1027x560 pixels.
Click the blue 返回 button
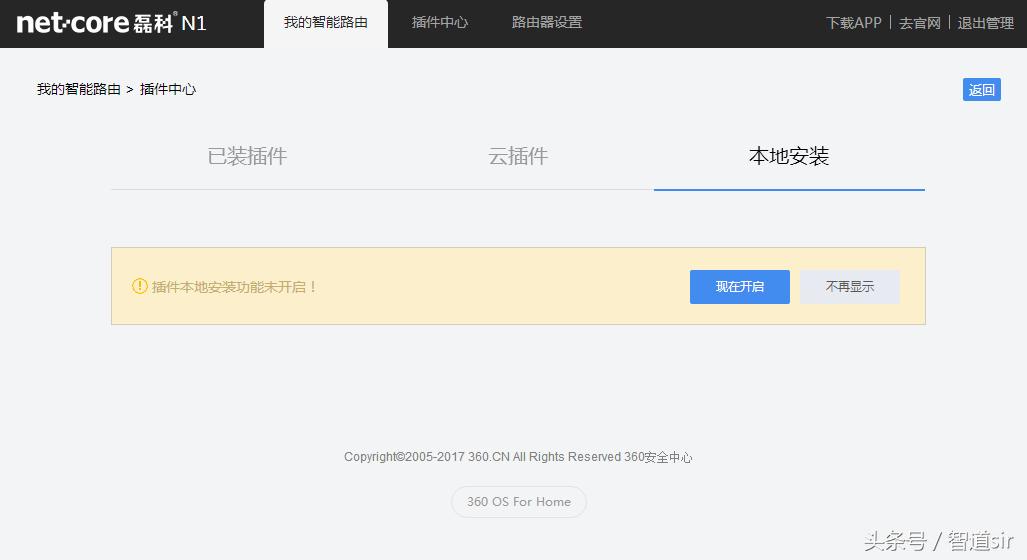pyautogui.click(x=981, y=90)
